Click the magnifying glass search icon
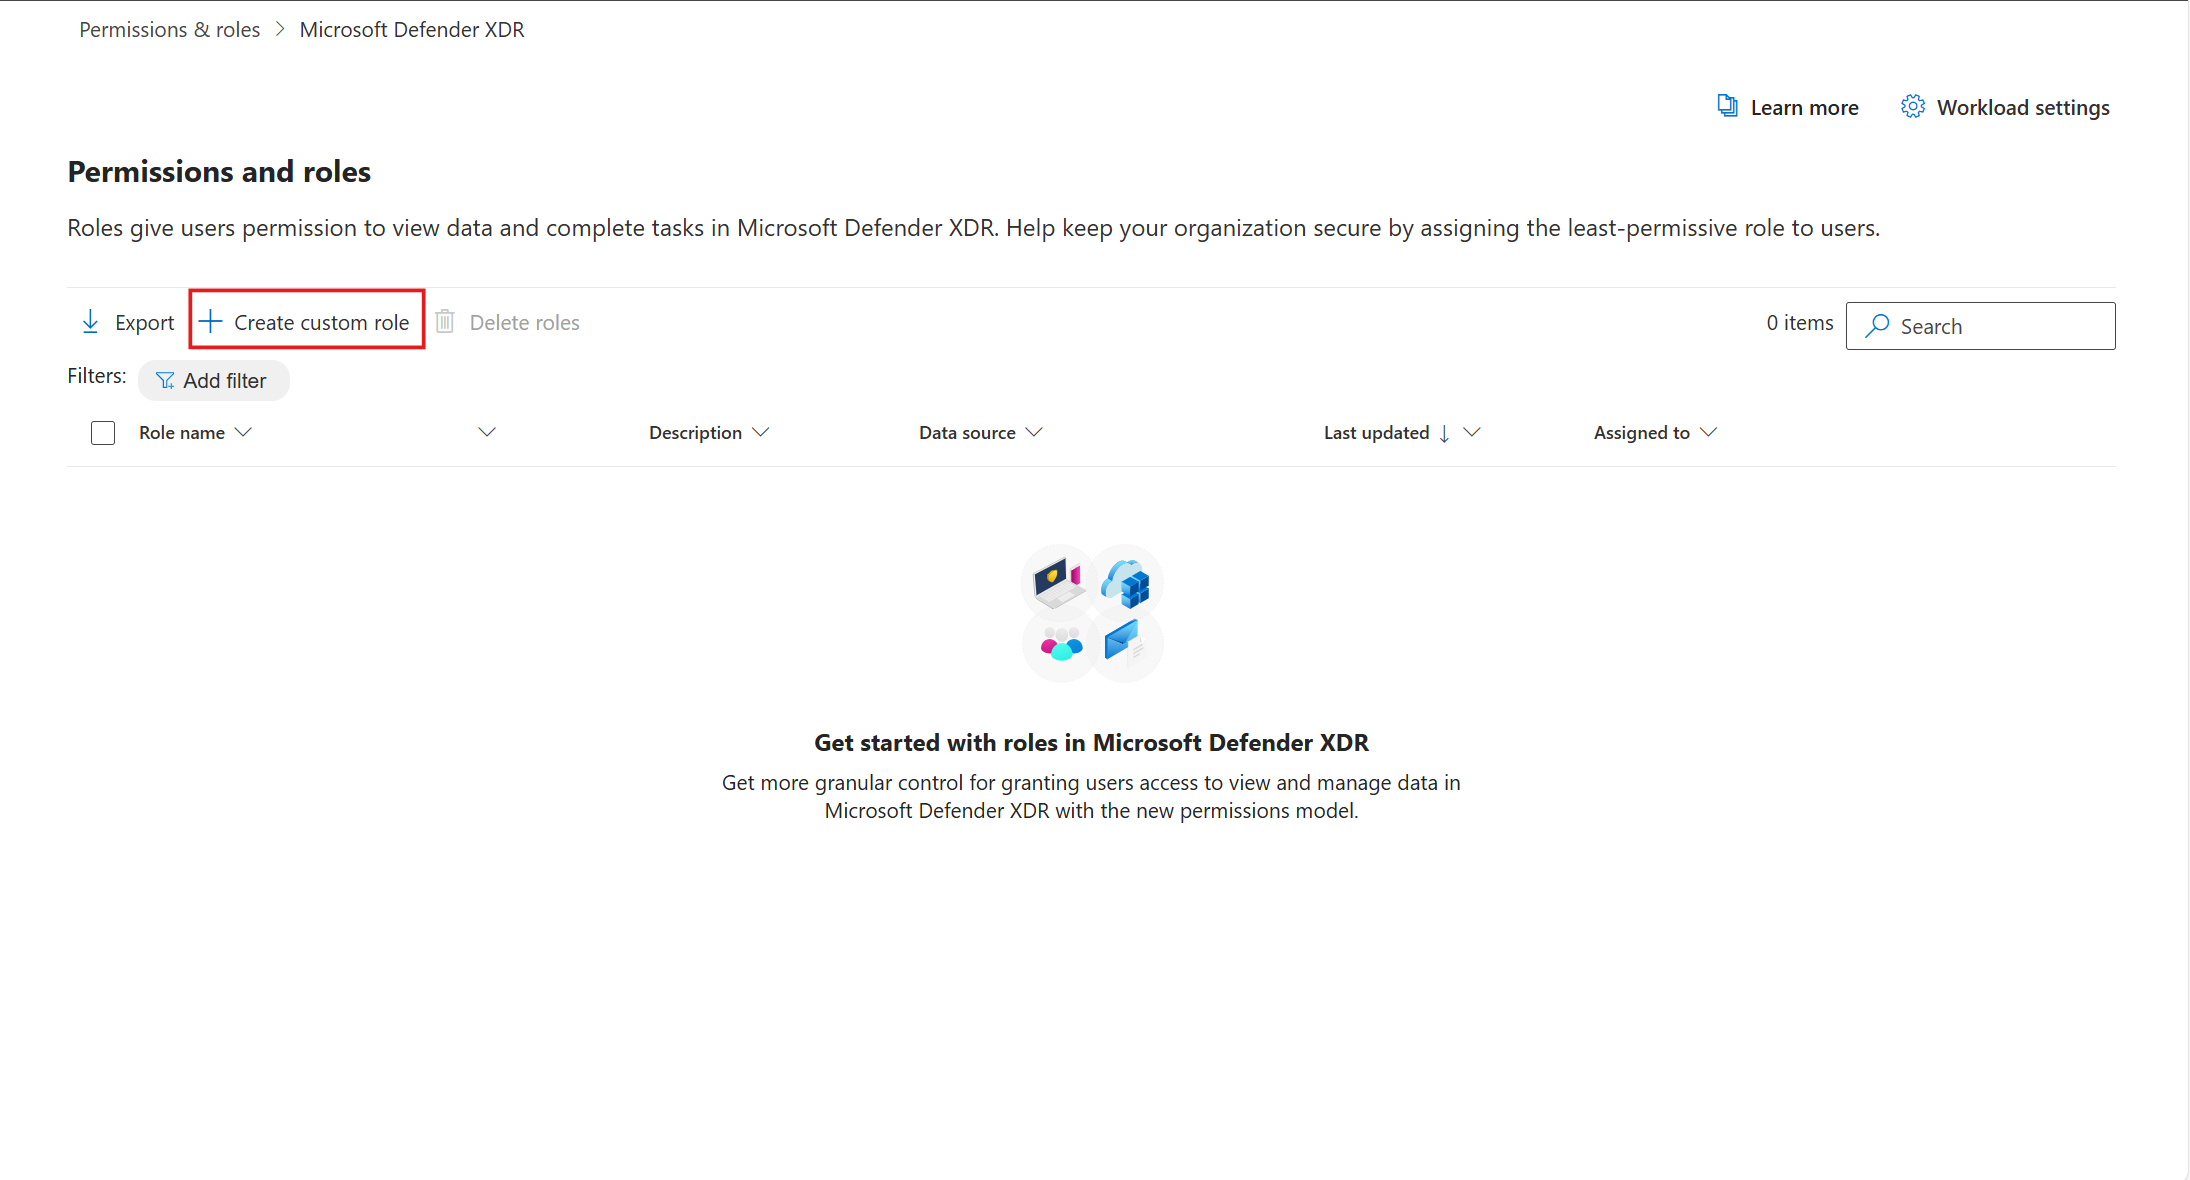The height and width of the screenshot is (1180, 2190). pos(1877,326)
